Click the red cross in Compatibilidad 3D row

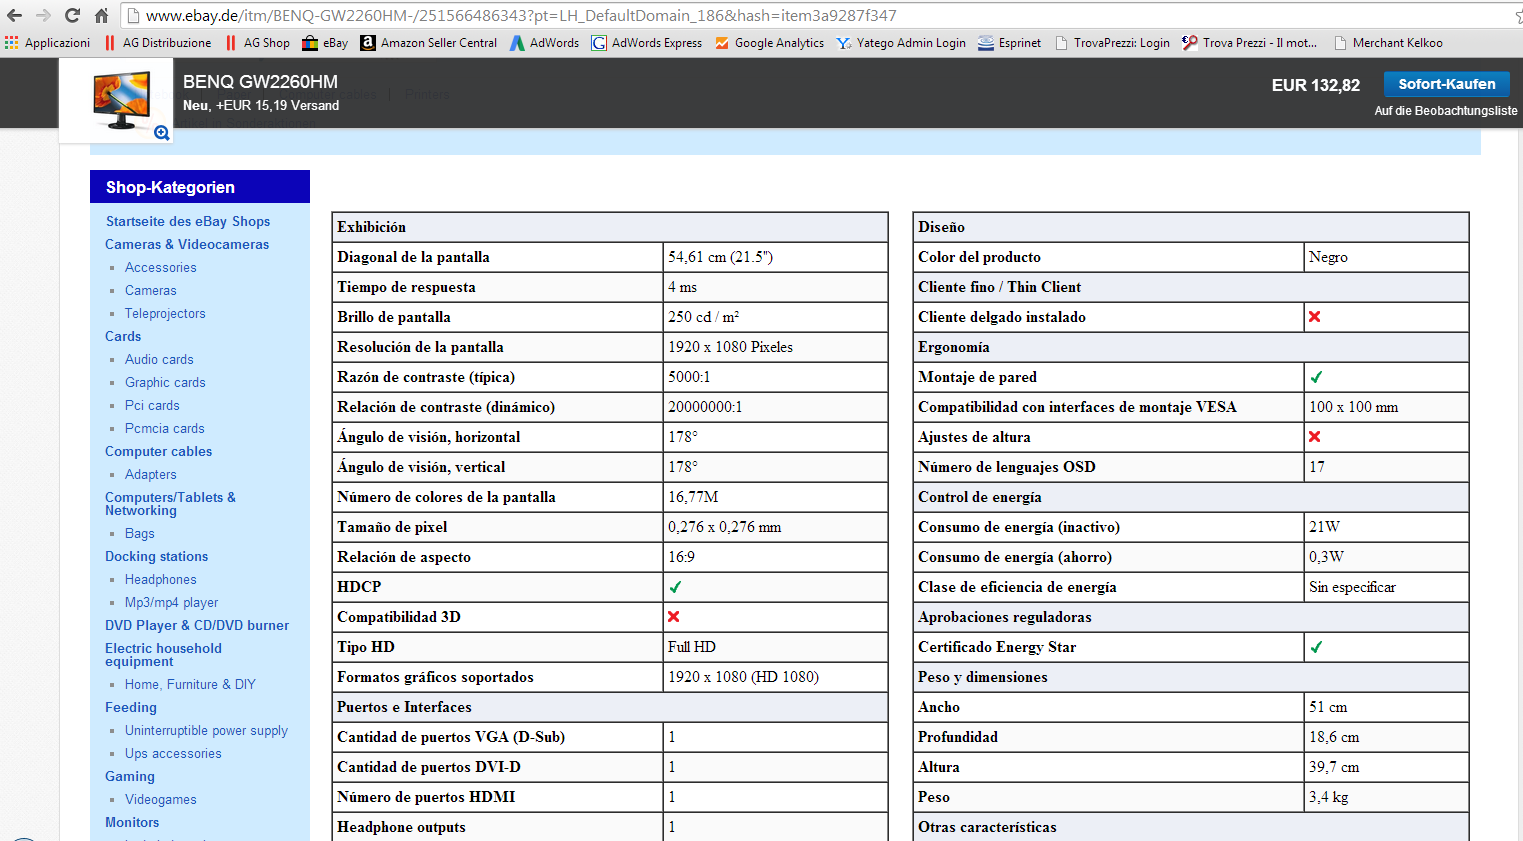click(x=674, y=617)
